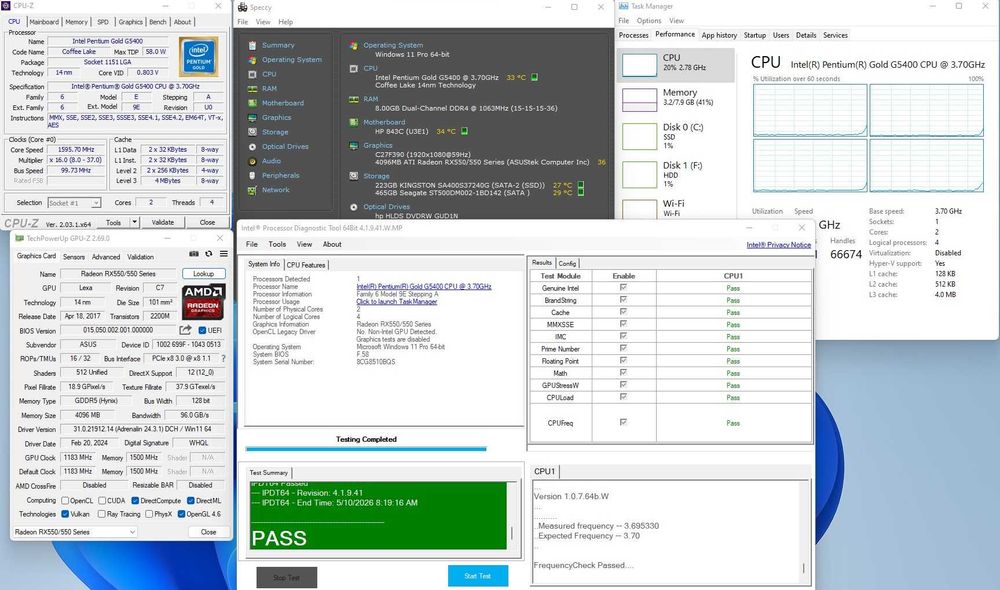
Task: Open Options menu in Task Manager
Action: tap(649, 20)
